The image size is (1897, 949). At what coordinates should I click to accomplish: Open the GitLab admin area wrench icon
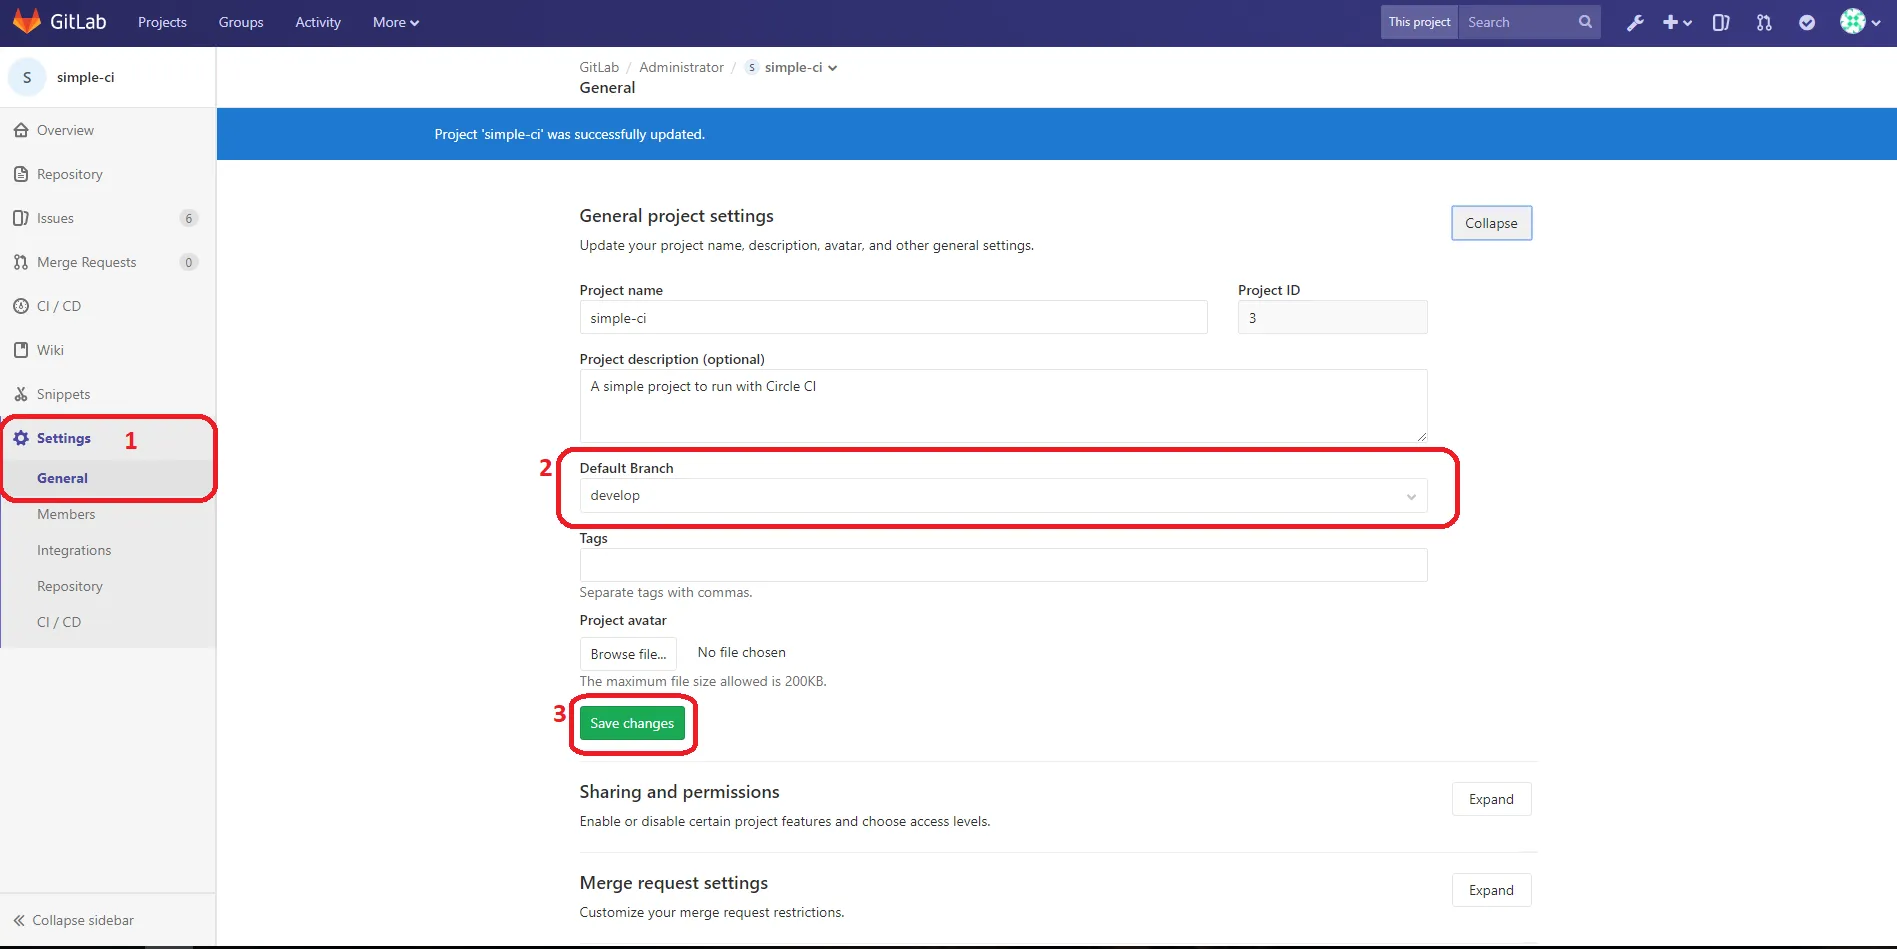coord(1636,21)
